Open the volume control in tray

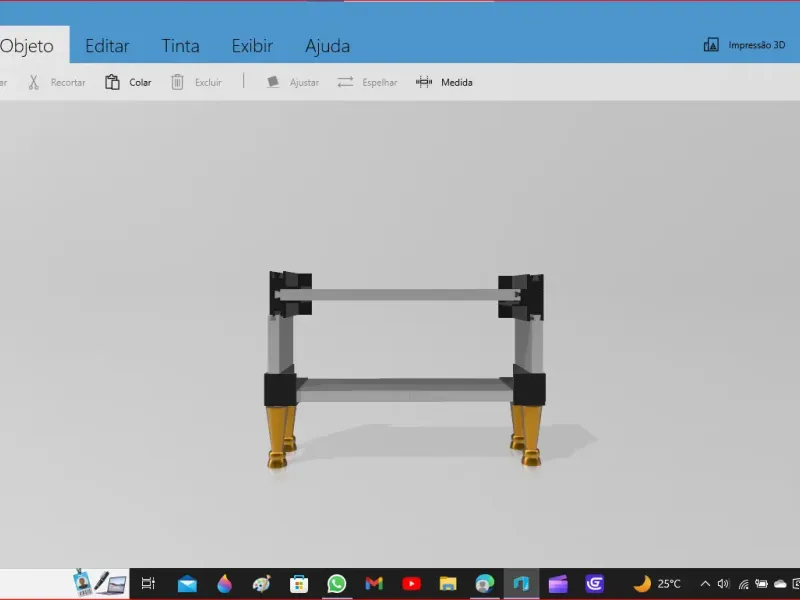pyautogui.click(x=723, y=583)
